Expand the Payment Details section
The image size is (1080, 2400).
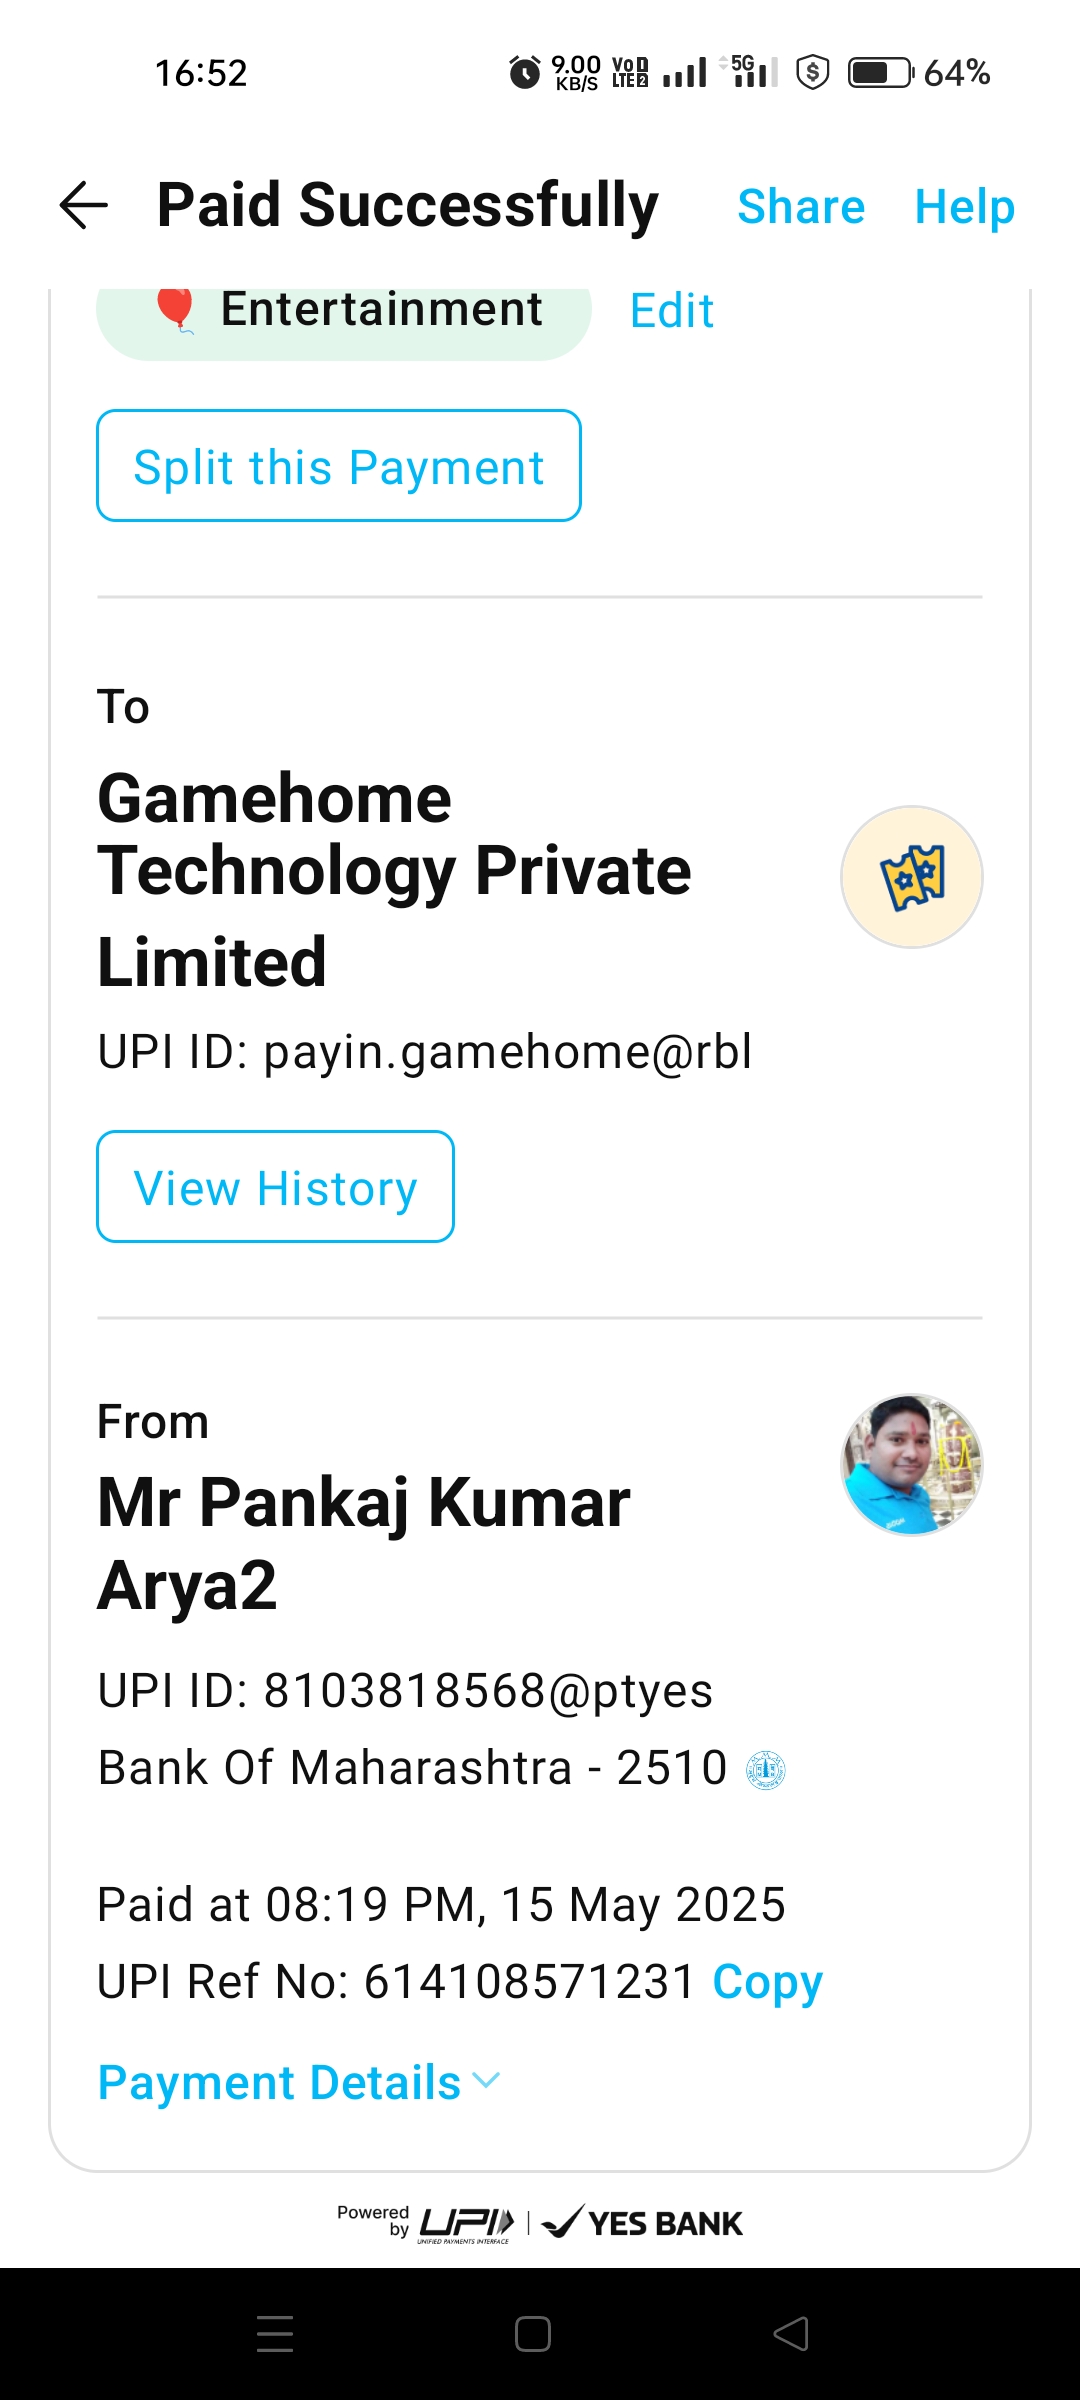(x=298, y=2083)
